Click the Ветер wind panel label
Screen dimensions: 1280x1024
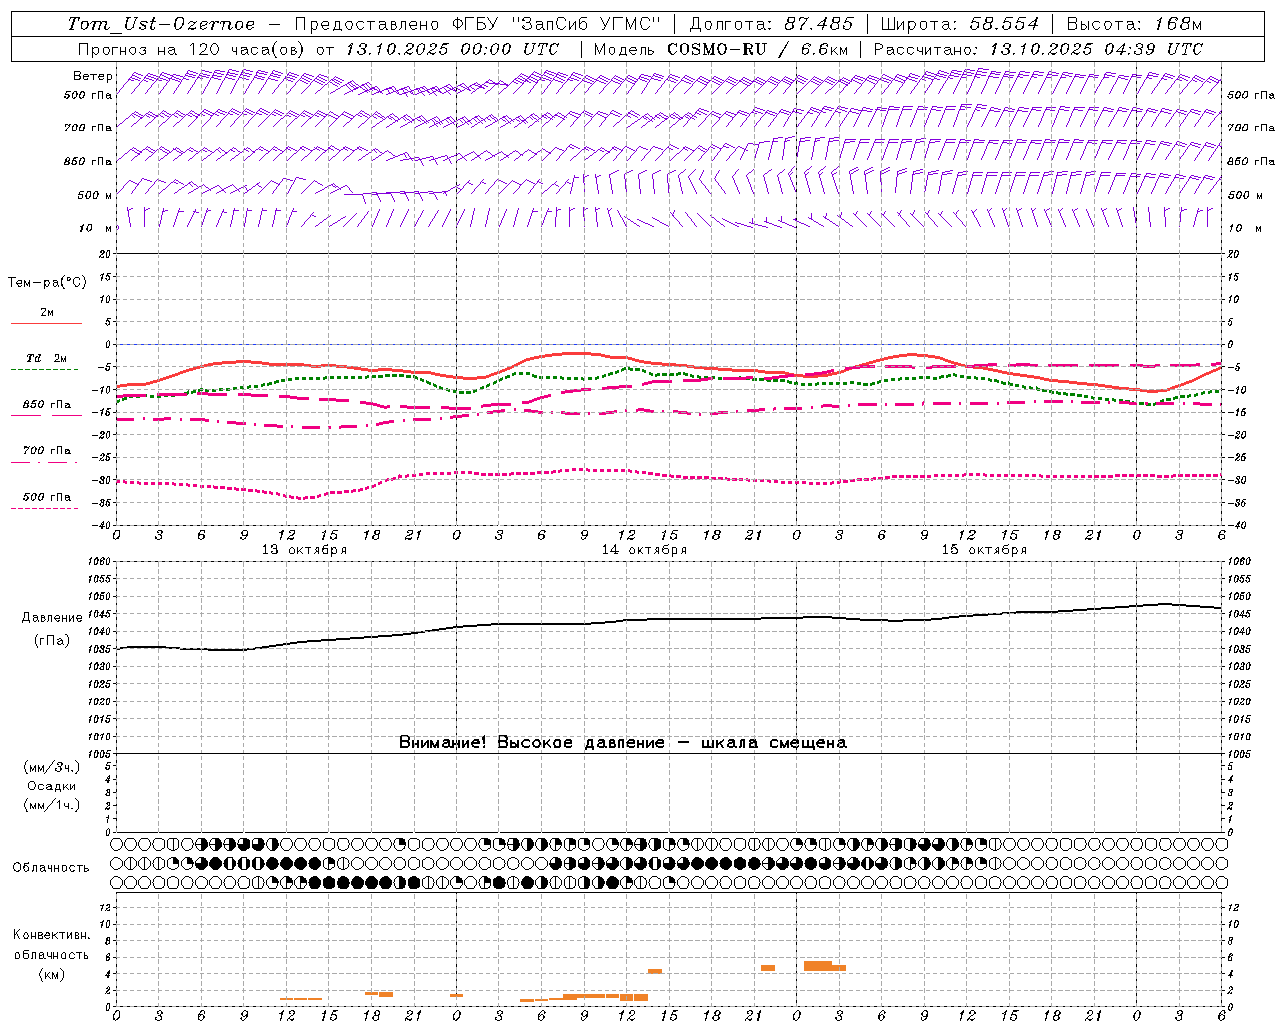pos(93,76)
